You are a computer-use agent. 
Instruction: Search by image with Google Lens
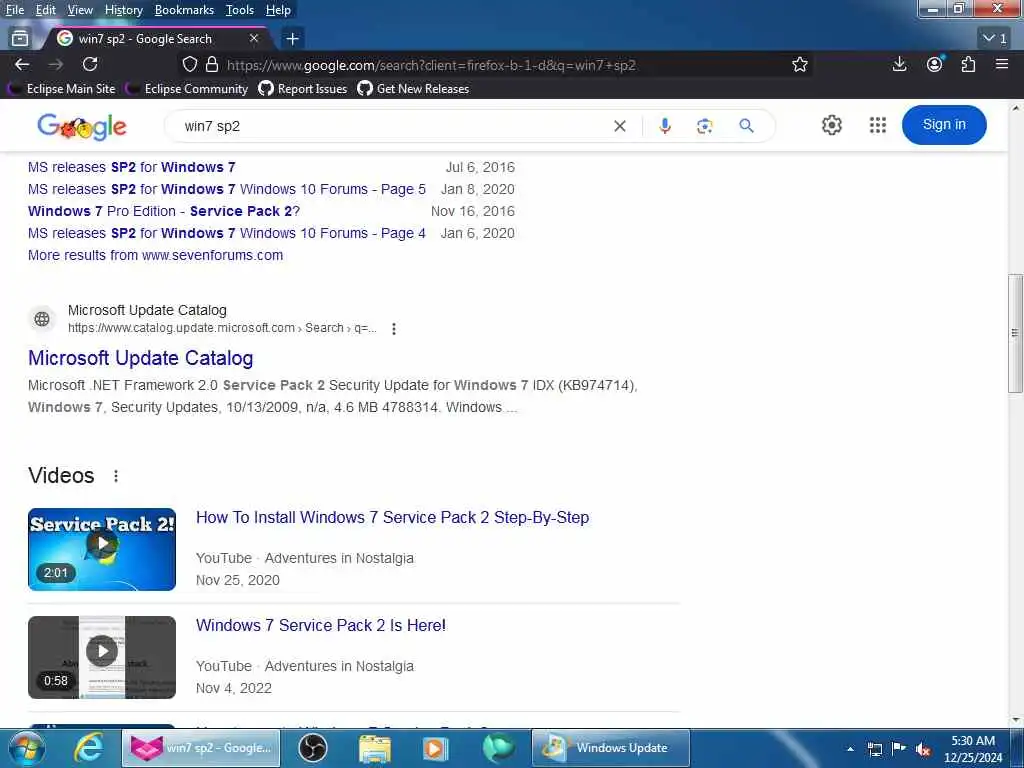704,126
